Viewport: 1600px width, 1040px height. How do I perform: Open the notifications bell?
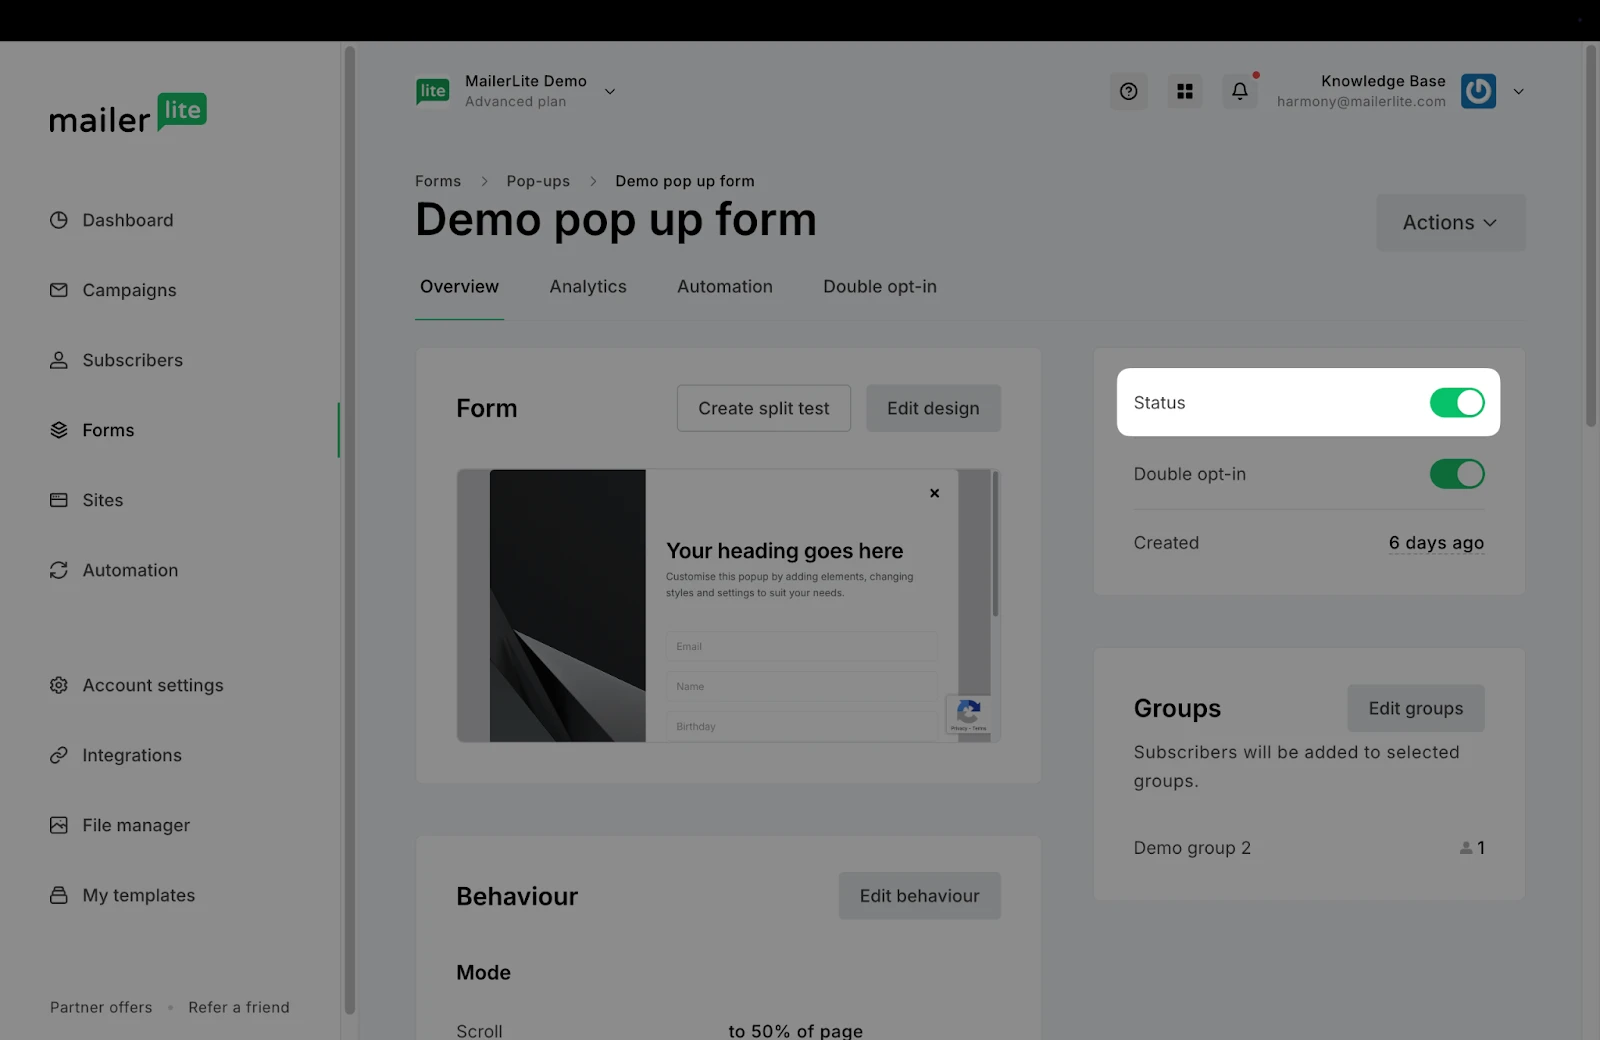[x=1240, y=91]
